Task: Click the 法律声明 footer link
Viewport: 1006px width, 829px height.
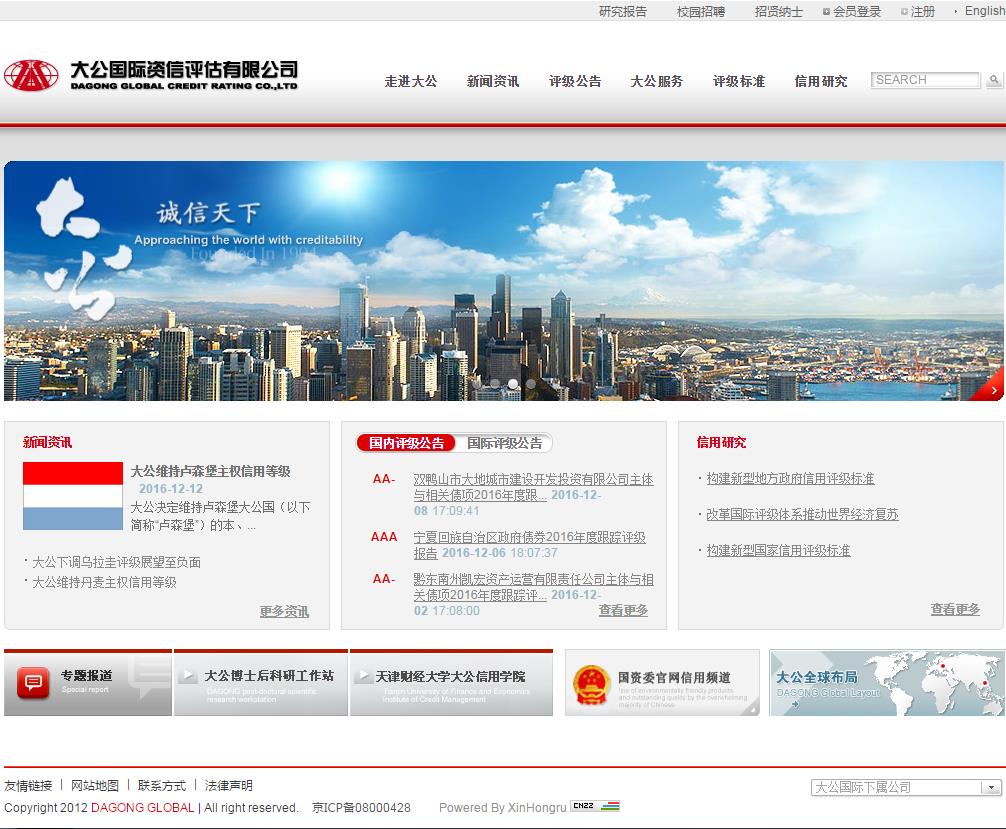Action: pyautogui.click(x=228, y=785)
